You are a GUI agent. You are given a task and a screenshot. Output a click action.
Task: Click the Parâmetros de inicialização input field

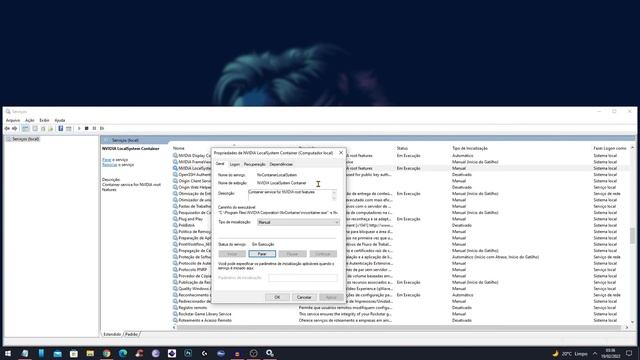[302, 278]
